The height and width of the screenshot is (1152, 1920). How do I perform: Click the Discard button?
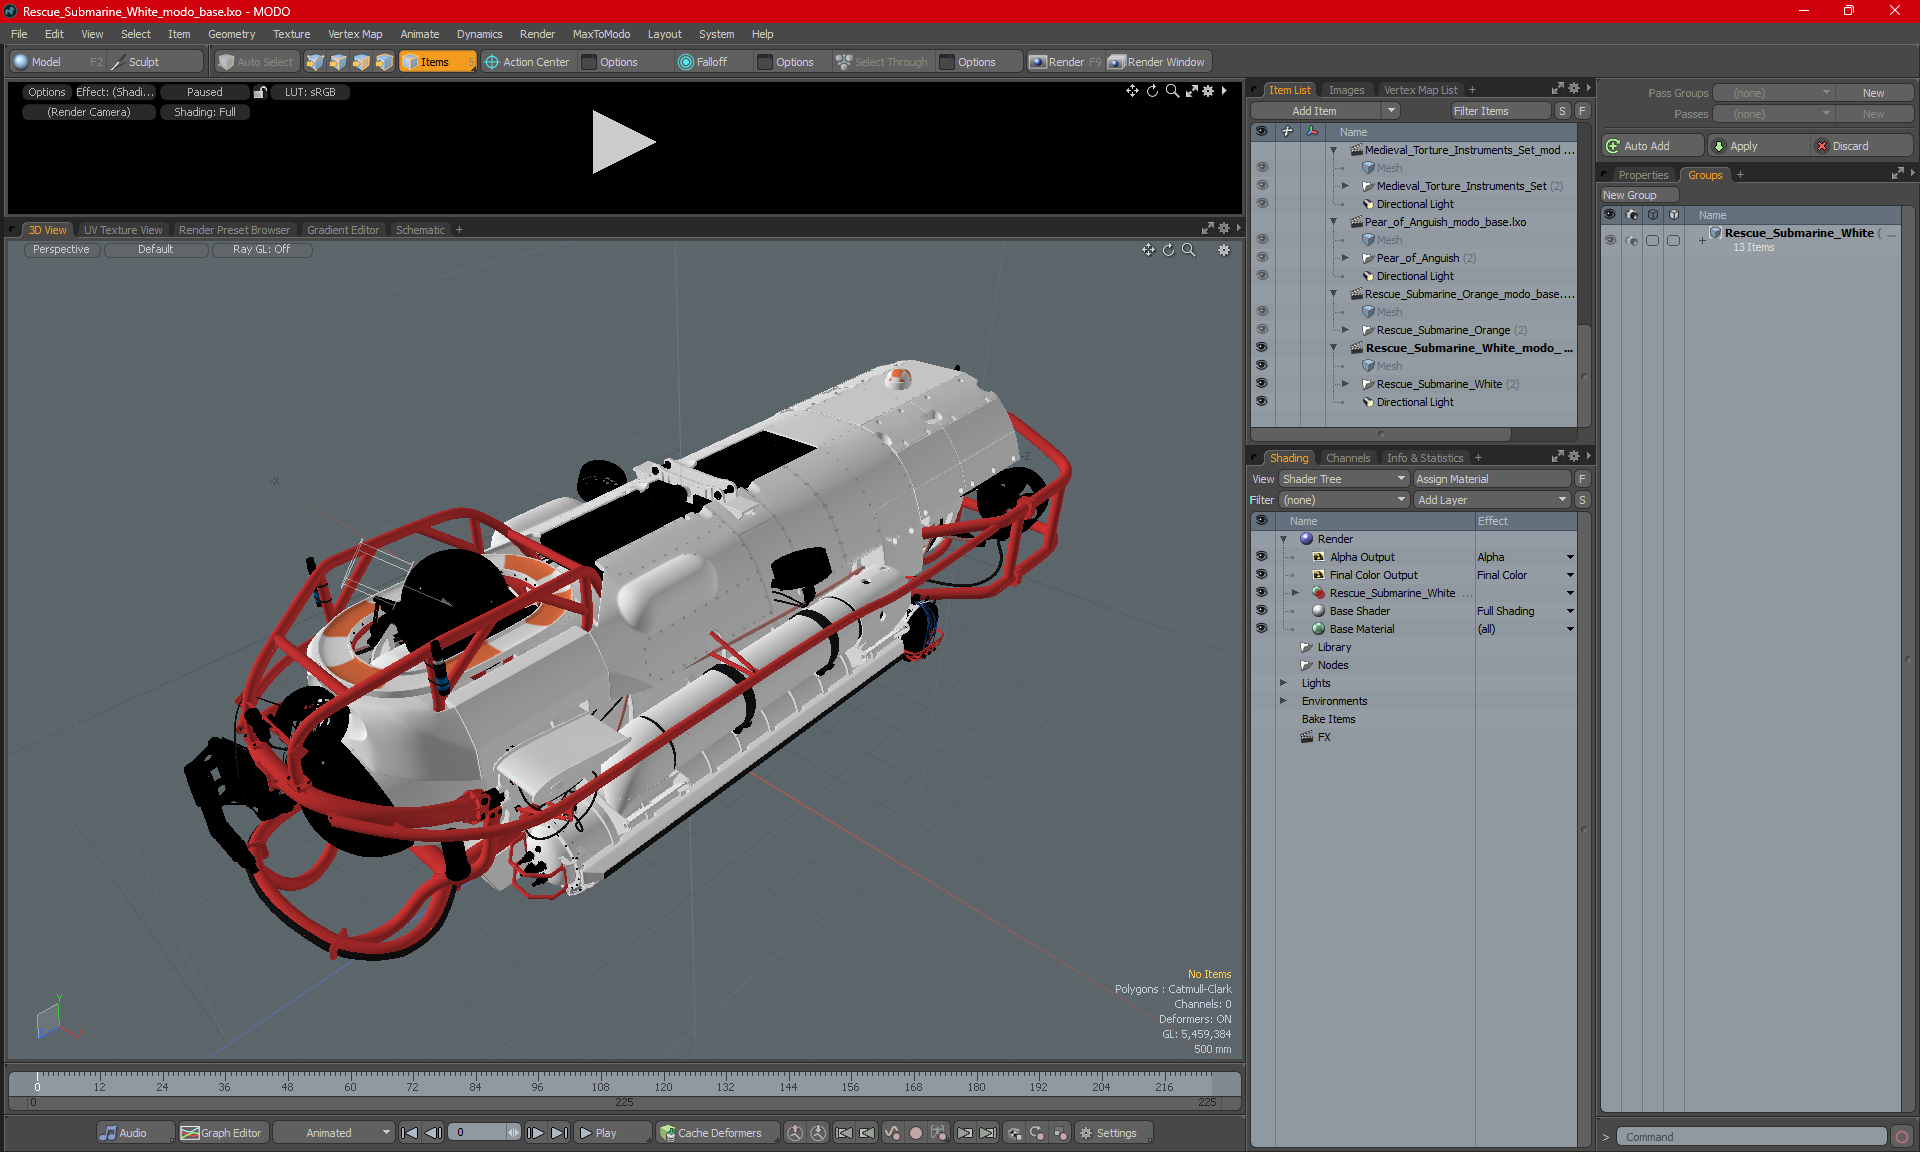click(x=1862, y=146)
